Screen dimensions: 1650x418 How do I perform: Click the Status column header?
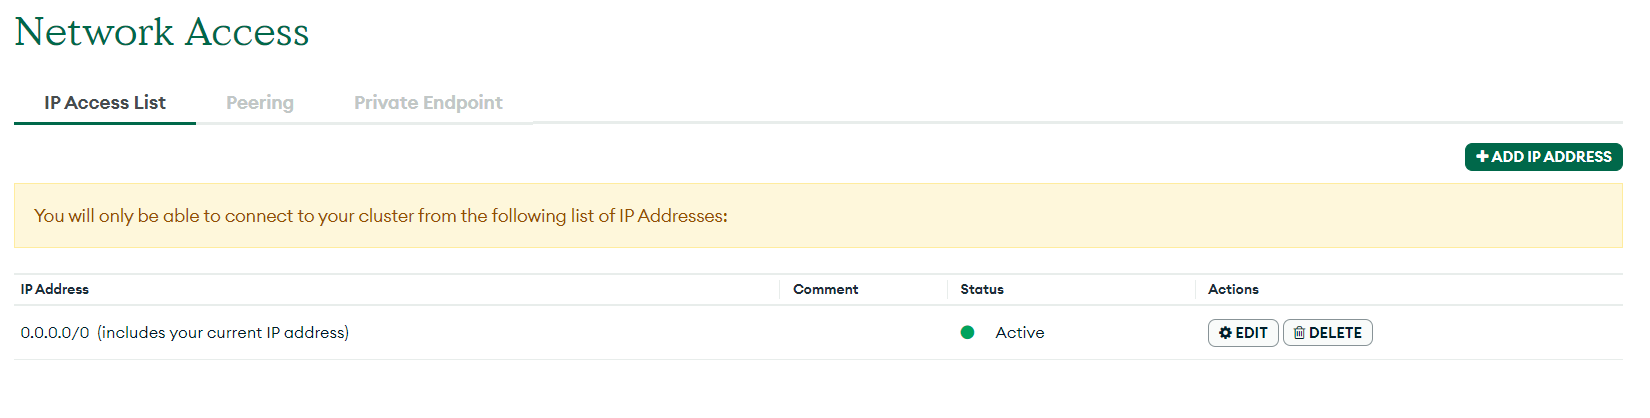pyautogui.click(x=982, y=289)
